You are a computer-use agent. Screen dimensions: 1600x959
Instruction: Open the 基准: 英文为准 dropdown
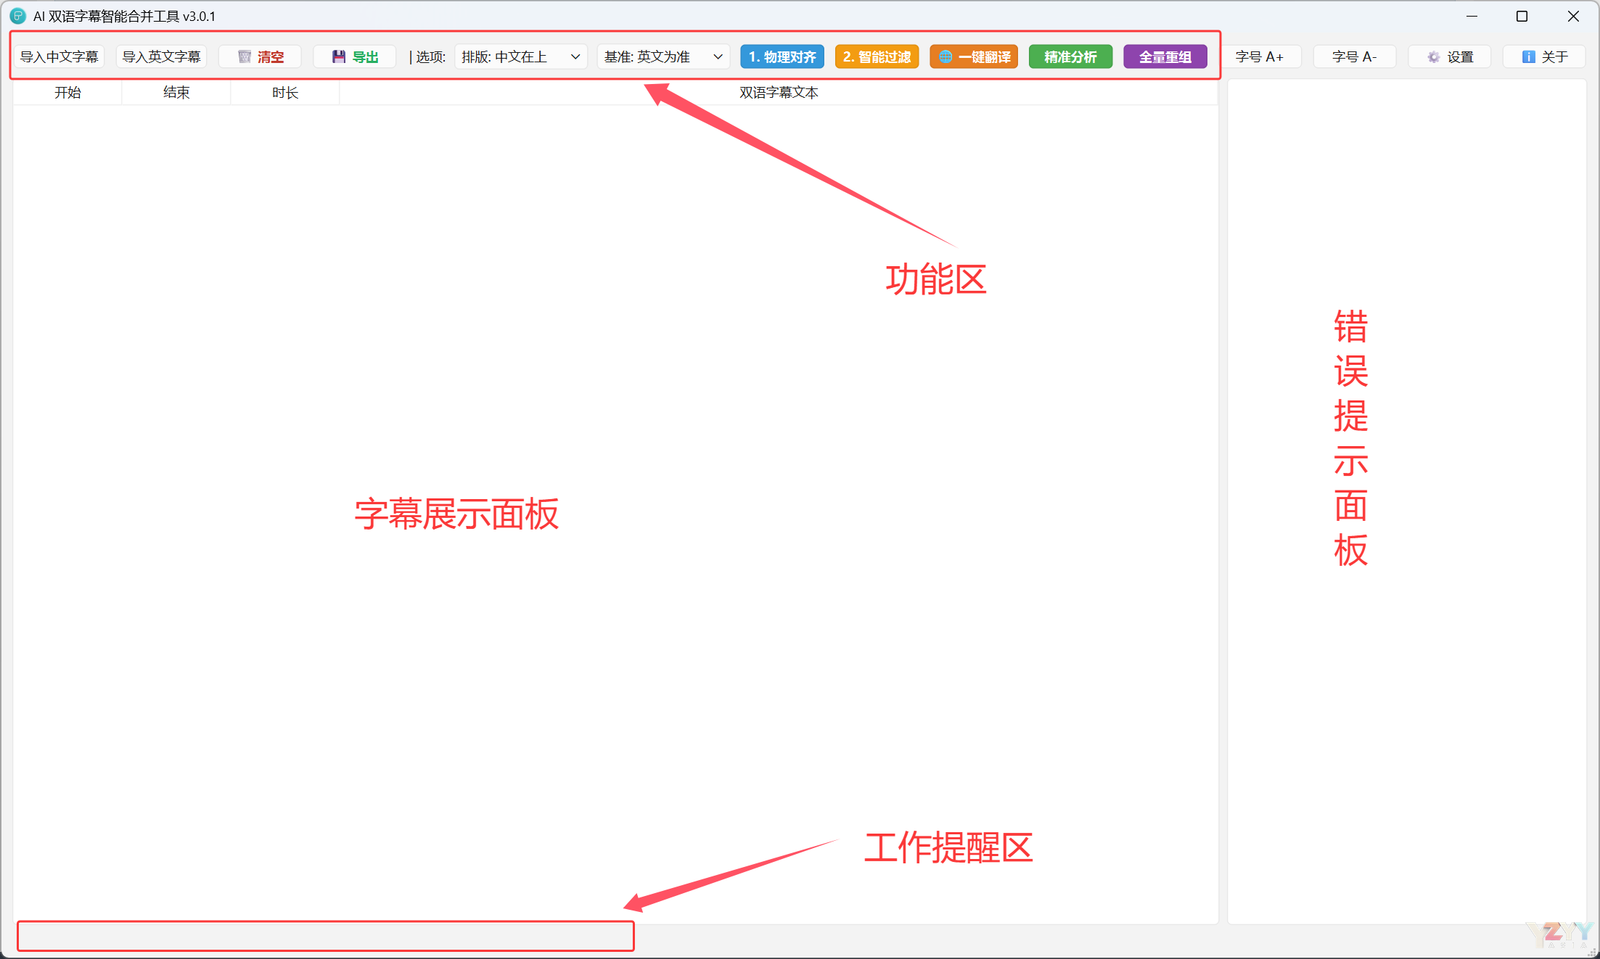point(662,57)
